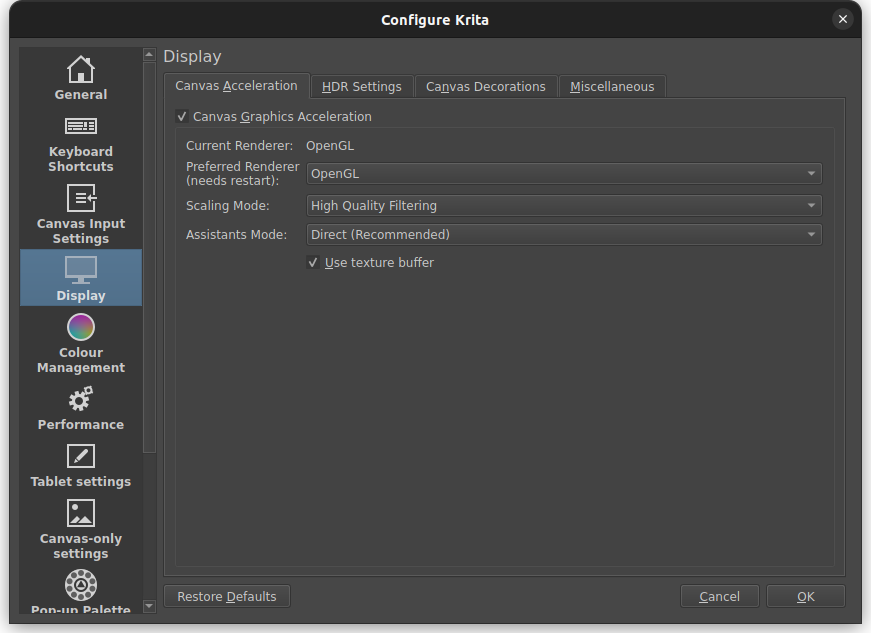Open the Miscellaneous tab

pos(612,87)
